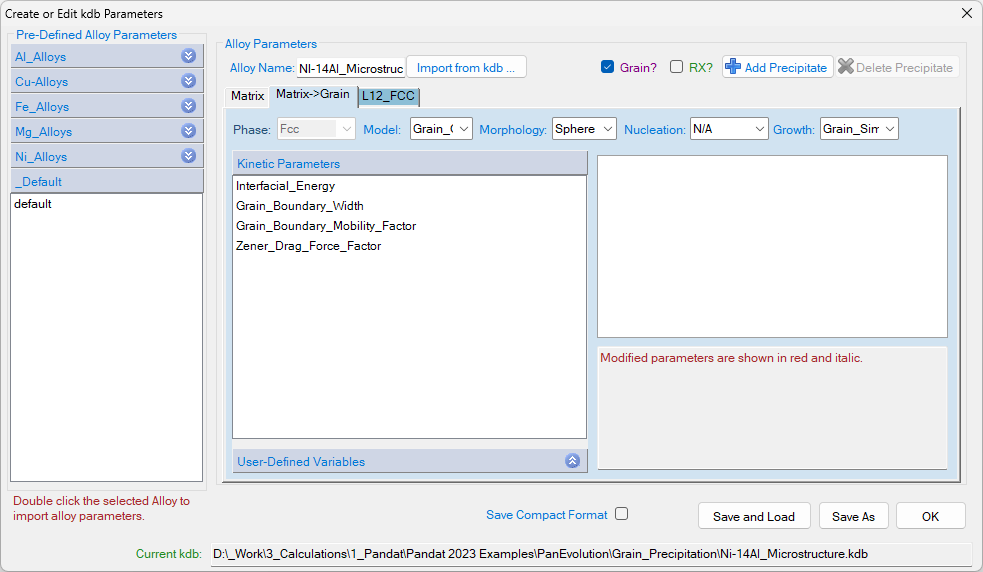Click the Save and Load button
The image size is (983, 572).
[753, 516]
